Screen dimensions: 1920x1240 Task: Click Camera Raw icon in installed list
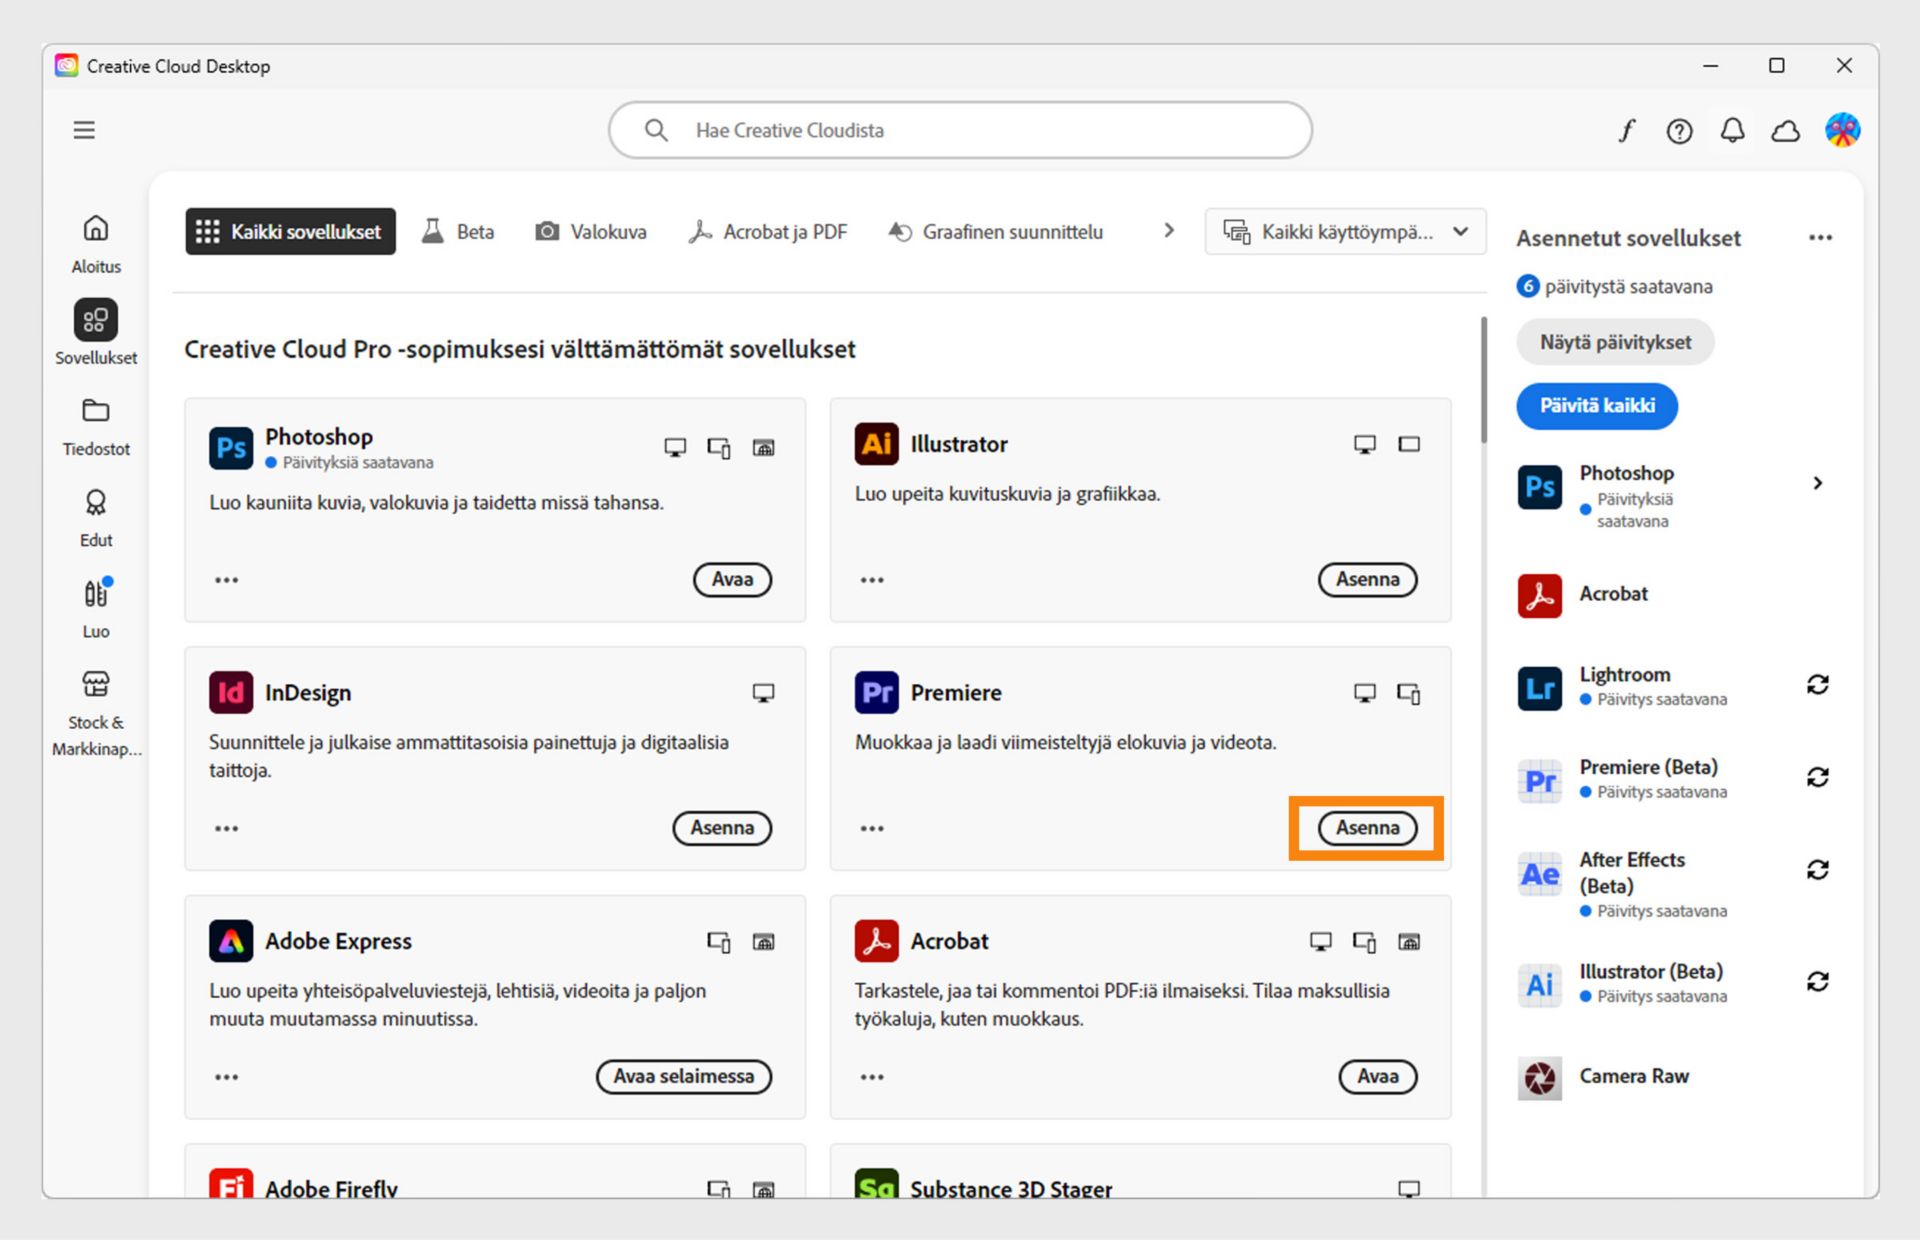(x=1539, y=1078)
